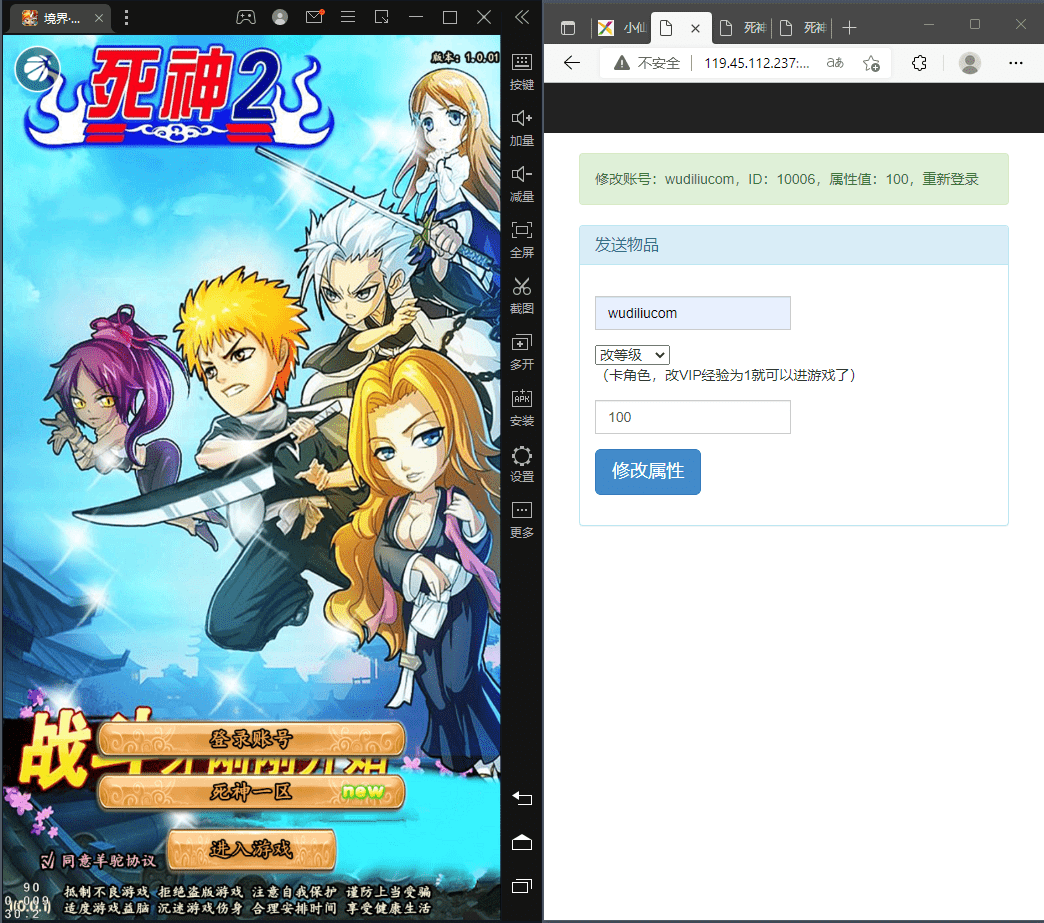Click browser address bar 119.45.112.237

[756, 63]
